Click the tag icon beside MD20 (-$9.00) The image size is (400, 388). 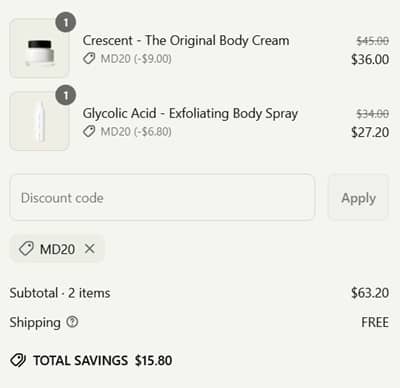click(x=89, y=59)
